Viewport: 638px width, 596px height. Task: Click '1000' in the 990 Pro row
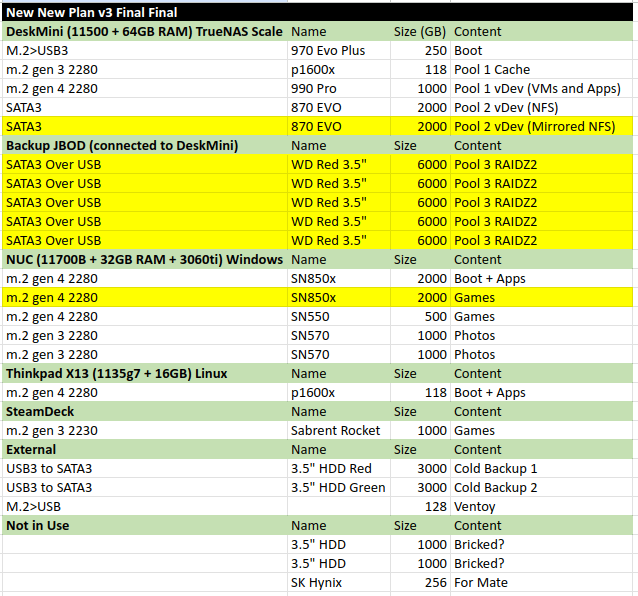(420, 89)
